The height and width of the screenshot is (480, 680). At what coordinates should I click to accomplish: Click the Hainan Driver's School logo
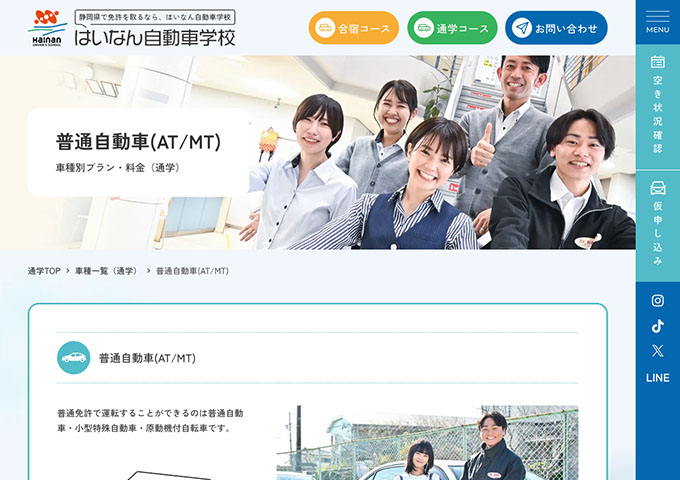coord(47,28)
